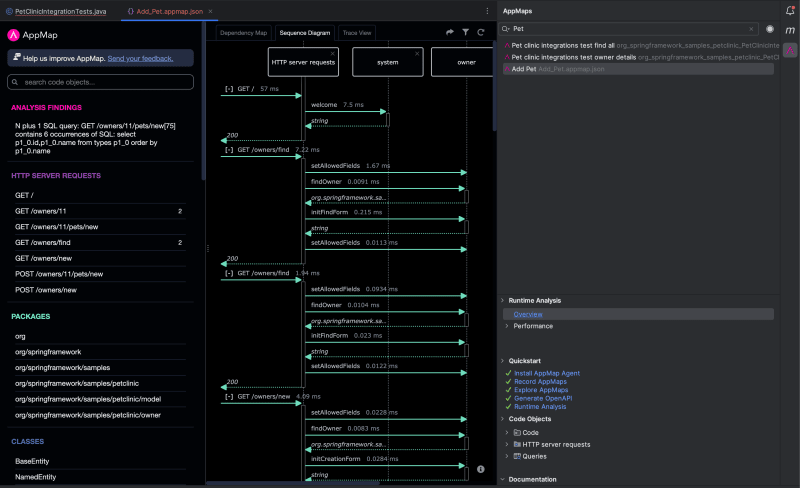Collapse the GET / request block
Viewport: 800px width, 488px height.
pos(229,89)
